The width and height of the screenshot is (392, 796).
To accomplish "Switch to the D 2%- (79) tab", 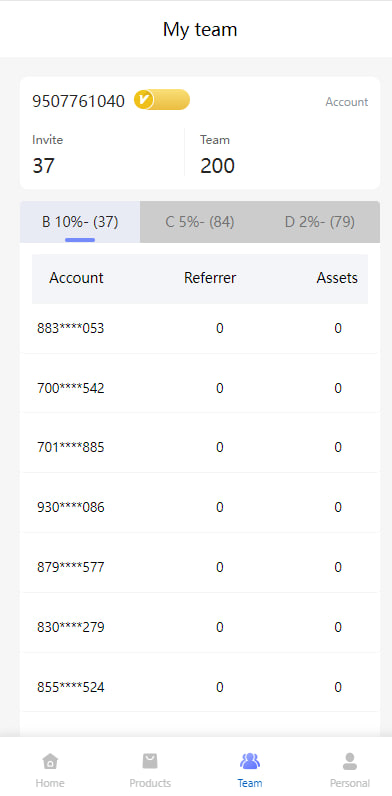I will click(x=320, y=222).
